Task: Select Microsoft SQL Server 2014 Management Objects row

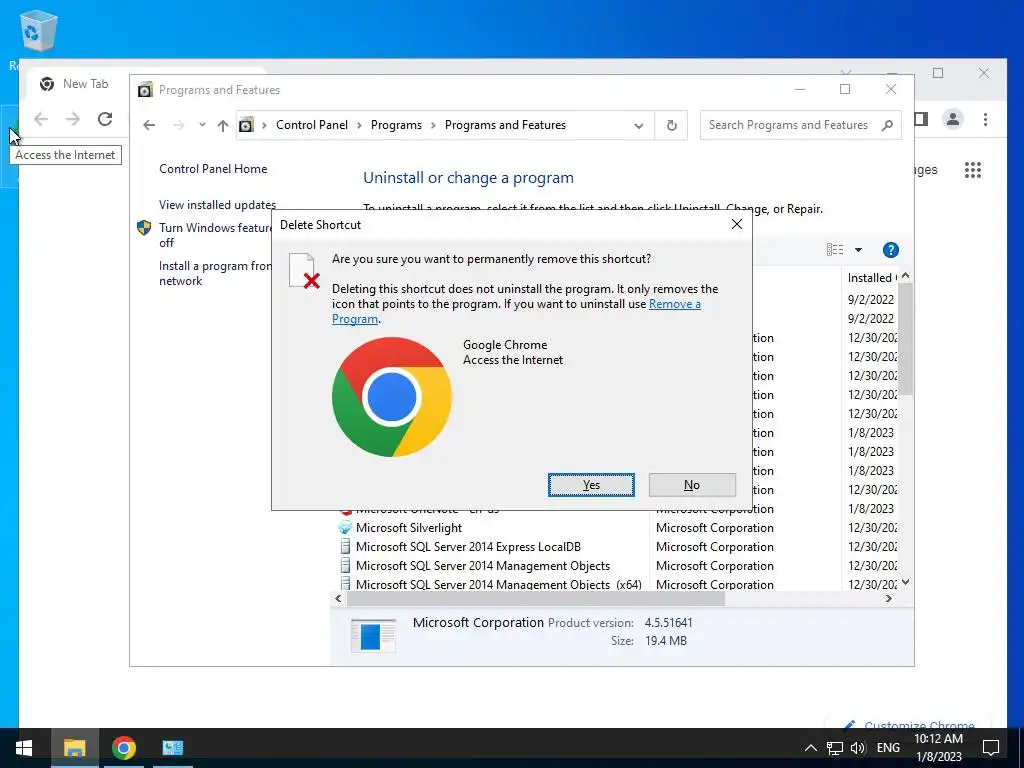Action: (483, 566)
